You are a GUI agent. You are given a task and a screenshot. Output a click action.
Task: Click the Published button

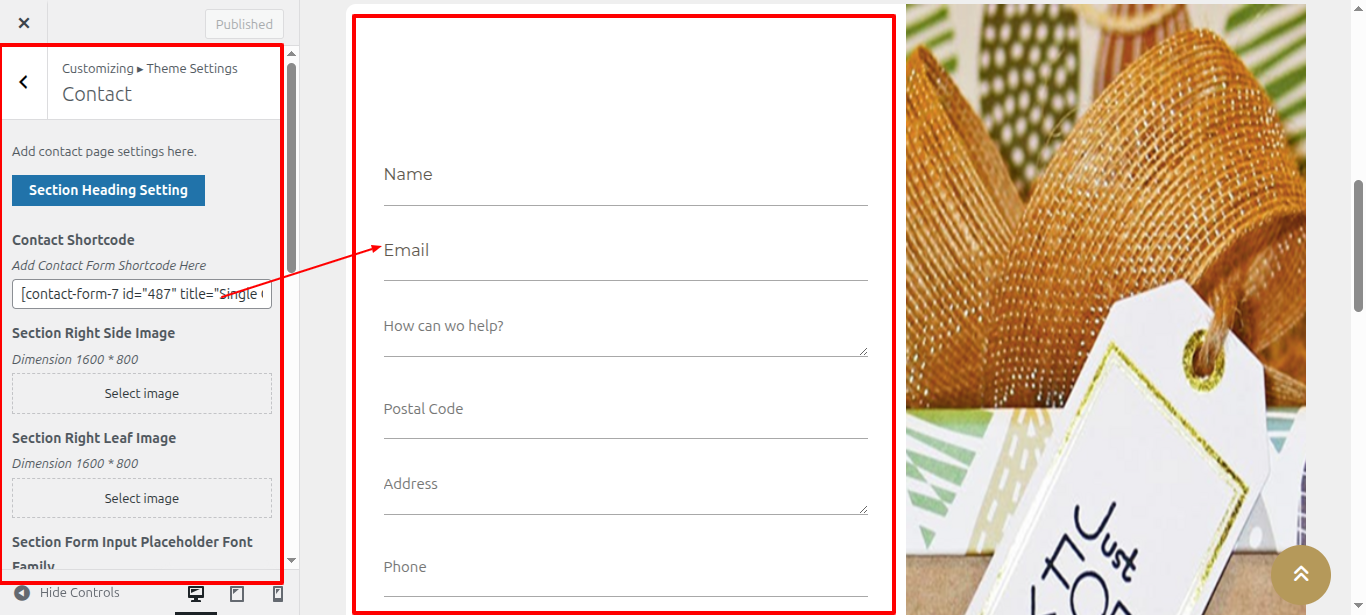(244, 24)
